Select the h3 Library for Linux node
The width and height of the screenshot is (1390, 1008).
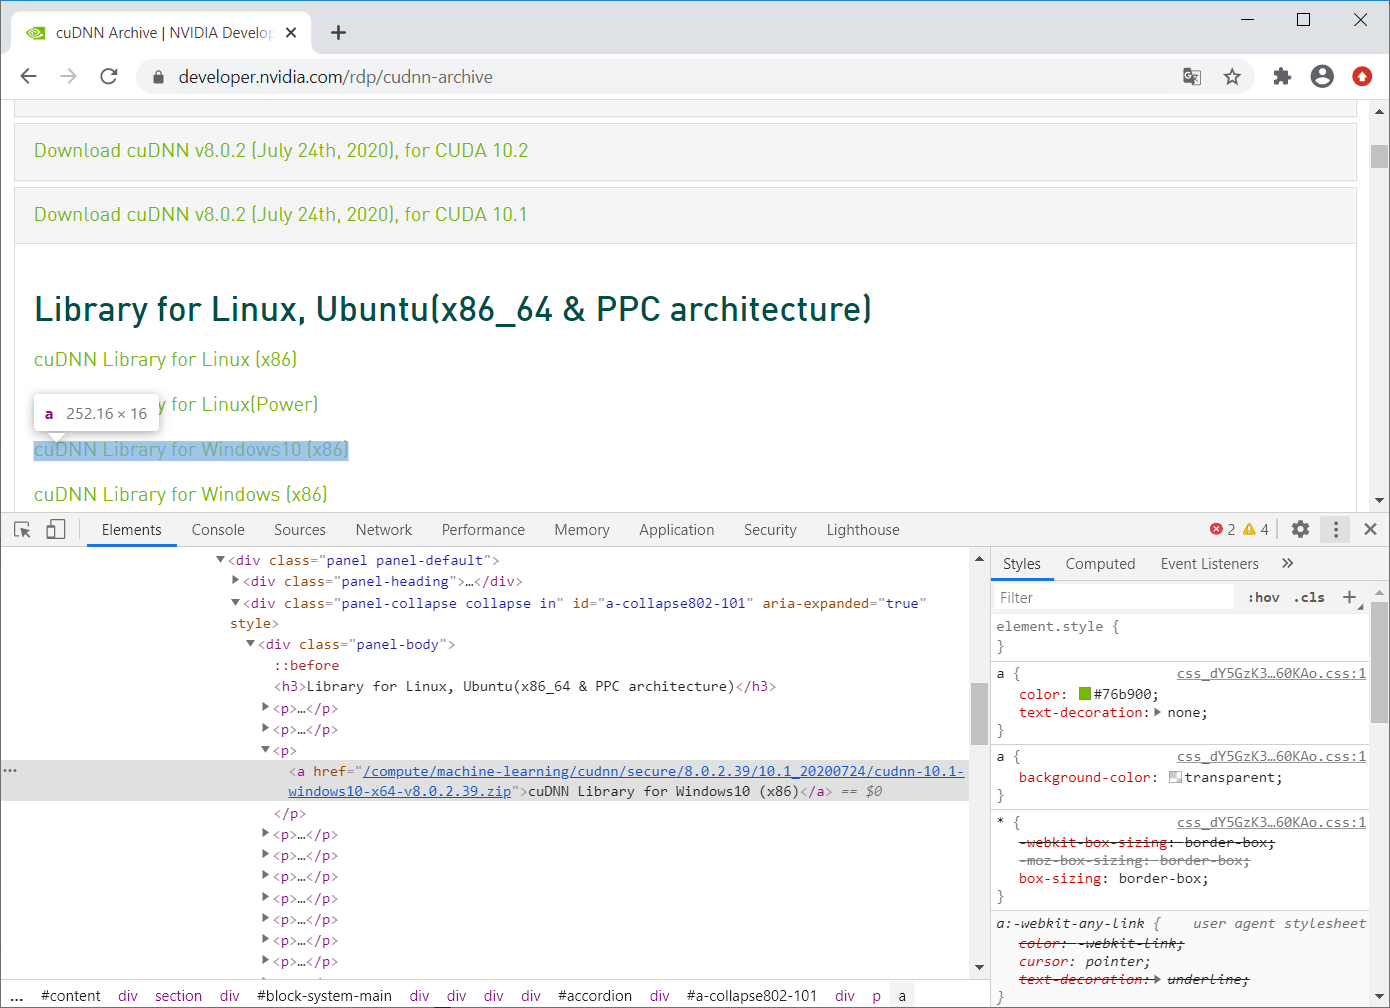coord(525,686)
